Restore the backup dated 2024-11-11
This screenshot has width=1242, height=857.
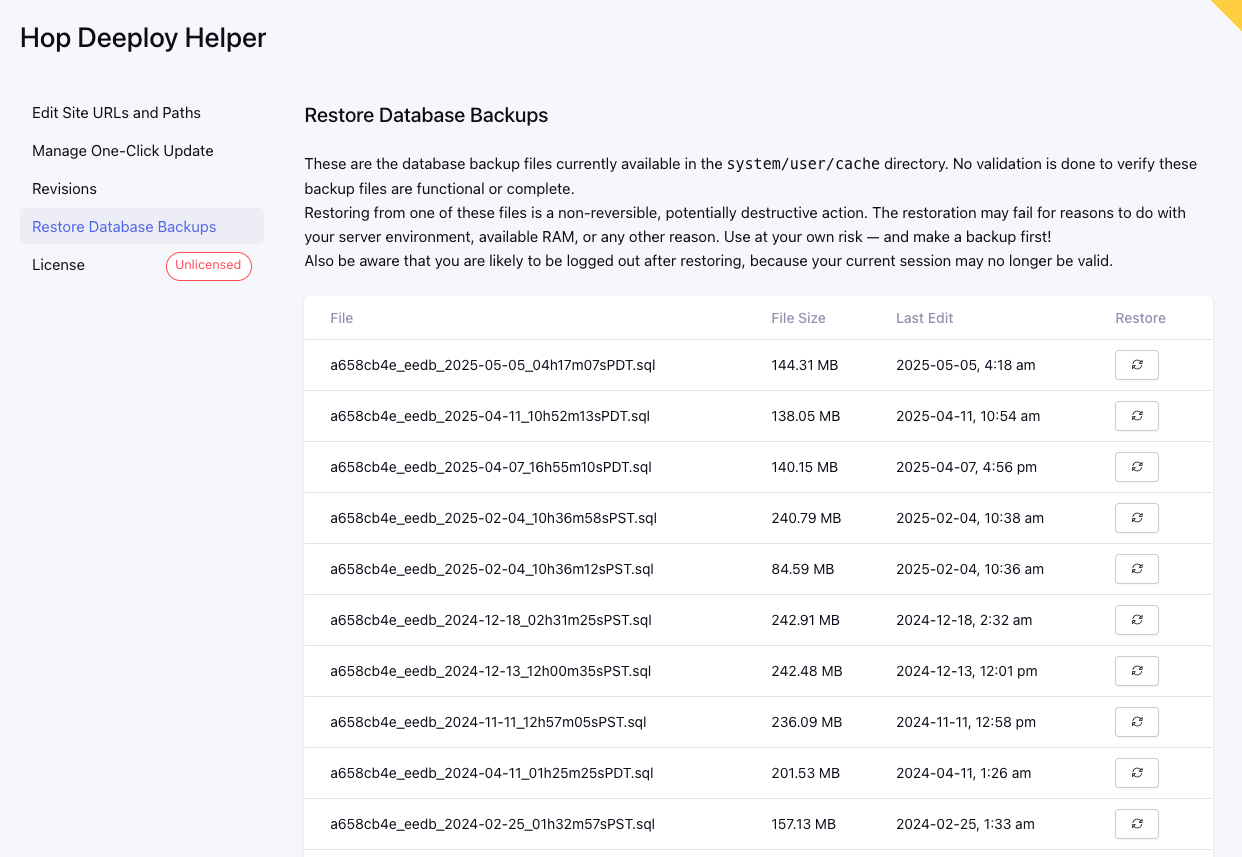[1136, 722]
